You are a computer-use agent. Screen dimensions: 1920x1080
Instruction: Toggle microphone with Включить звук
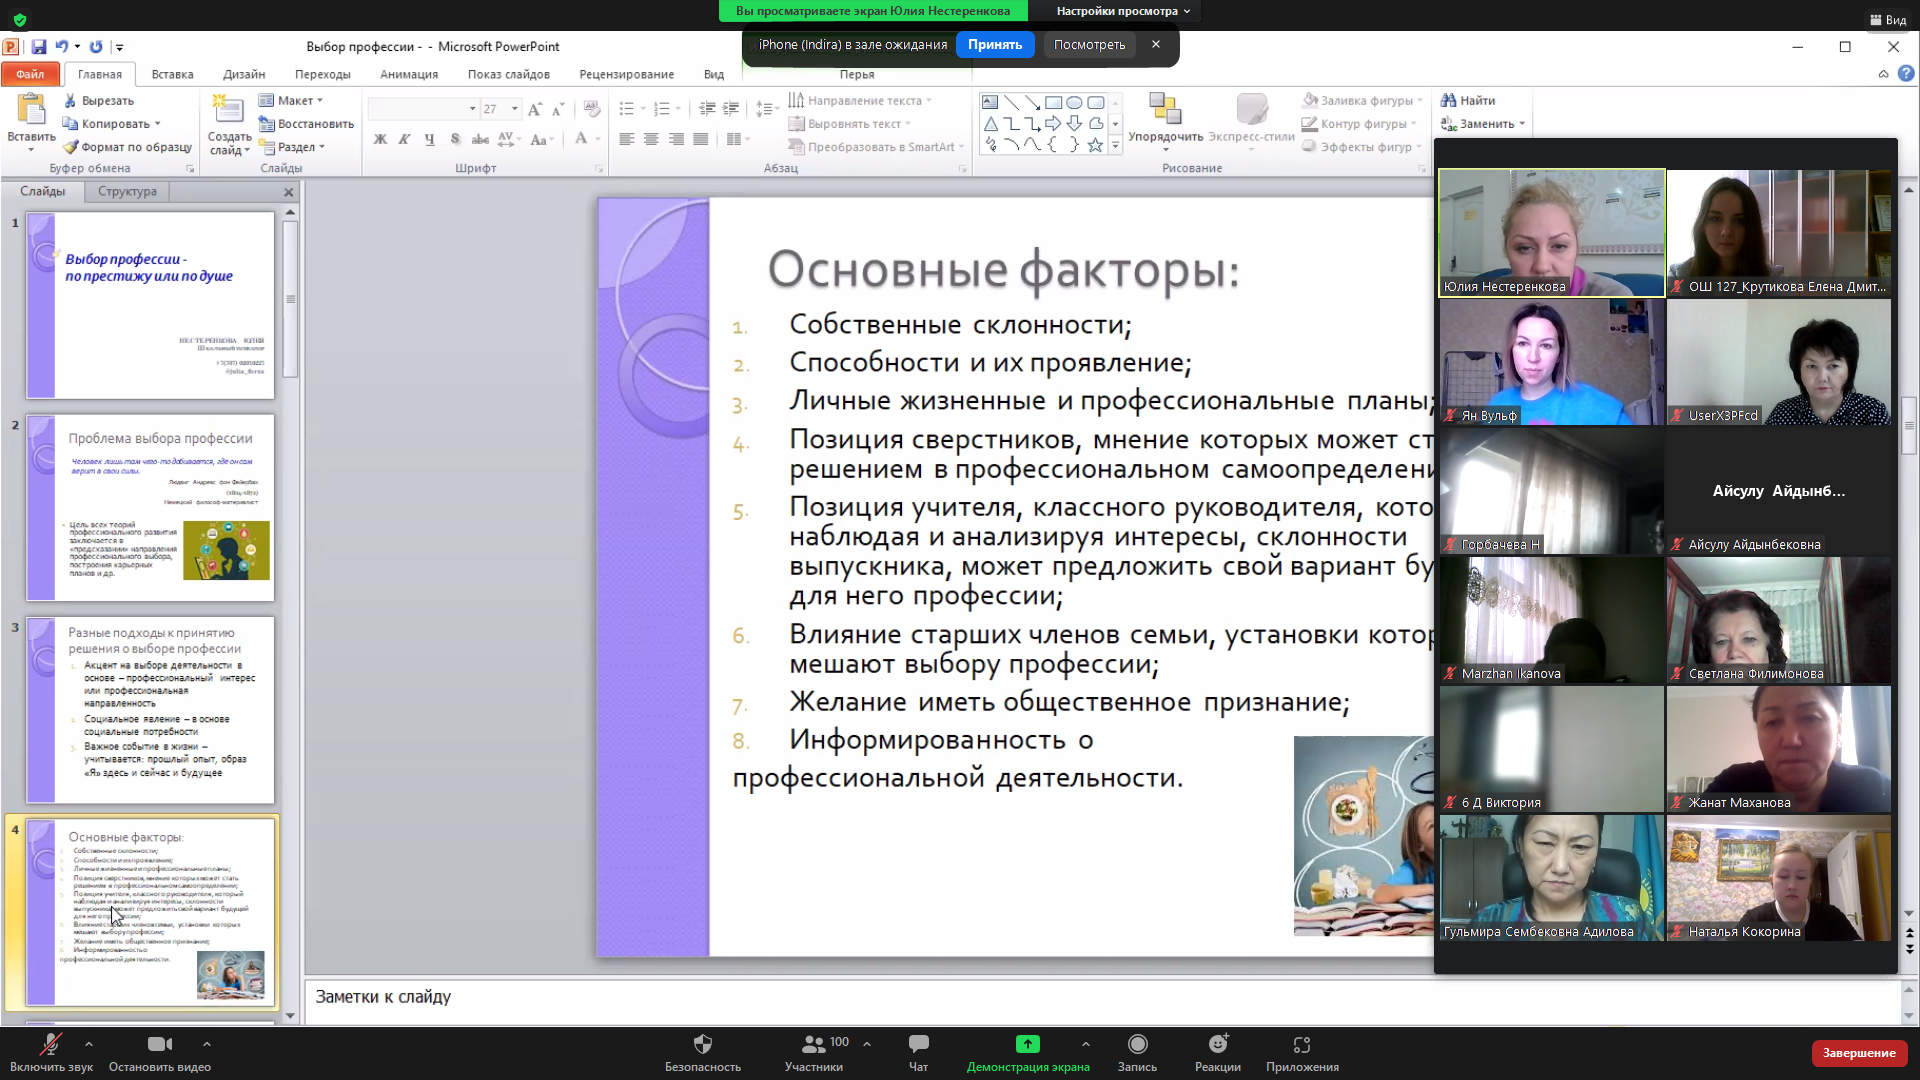pos(50,1044)
